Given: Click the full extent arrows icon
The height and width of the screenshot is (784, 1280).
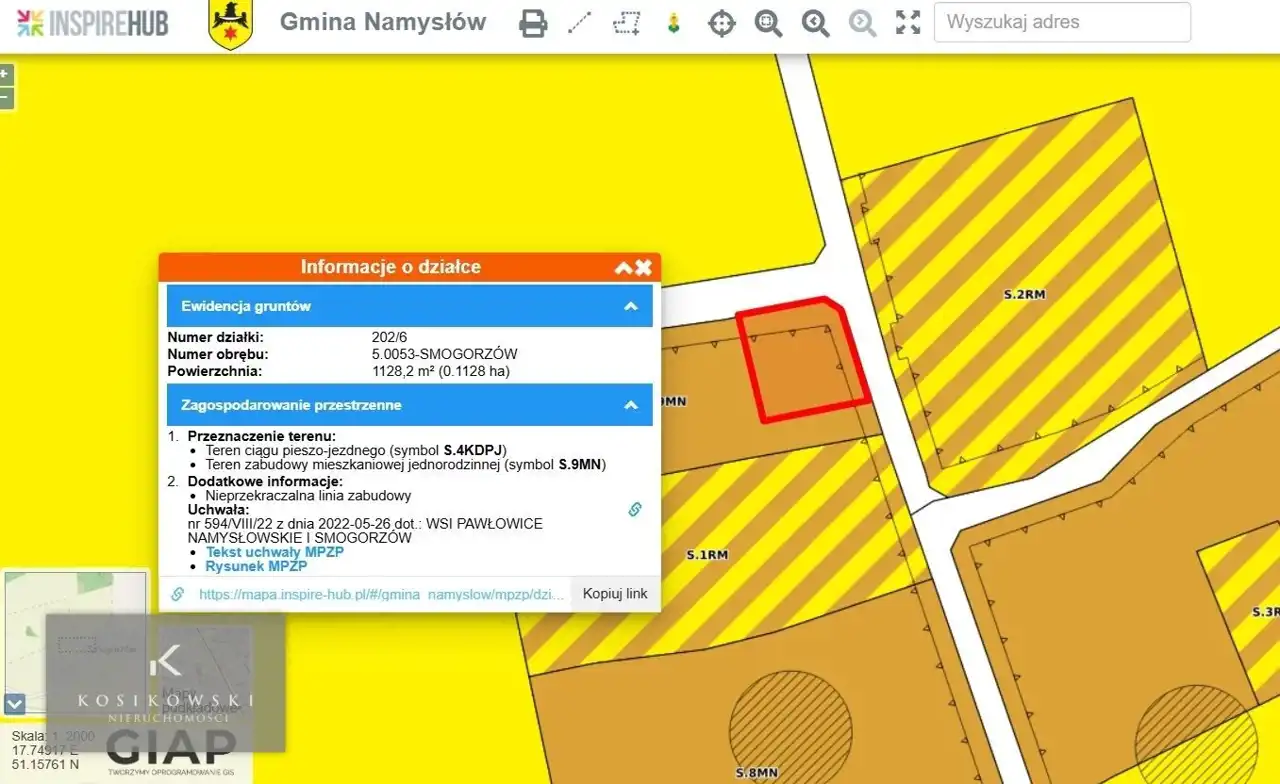Looking at the screenshot, I should point(908,23).
